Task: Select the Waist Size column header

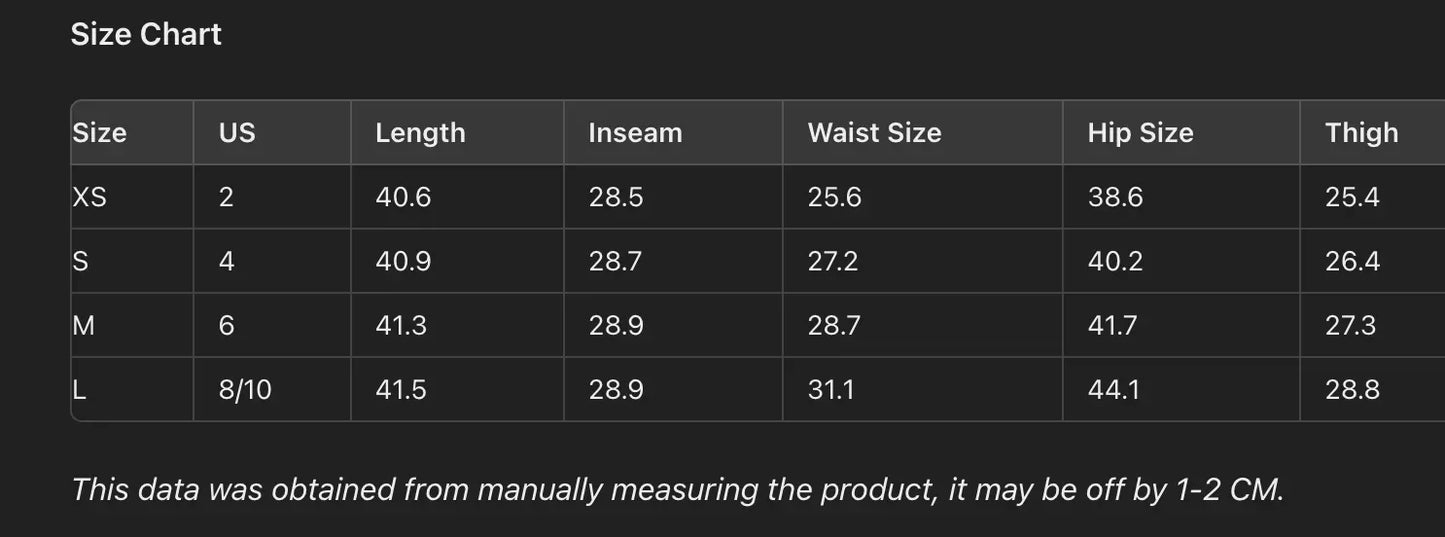Action: [x=874, y=133]
